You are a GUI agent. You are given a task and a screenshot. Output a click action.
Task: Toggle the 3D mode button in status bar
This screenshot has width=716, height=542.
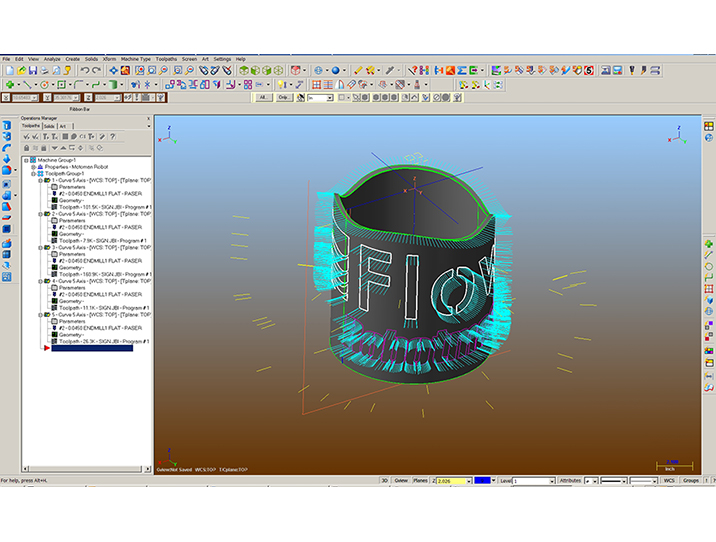click(384, 480)
